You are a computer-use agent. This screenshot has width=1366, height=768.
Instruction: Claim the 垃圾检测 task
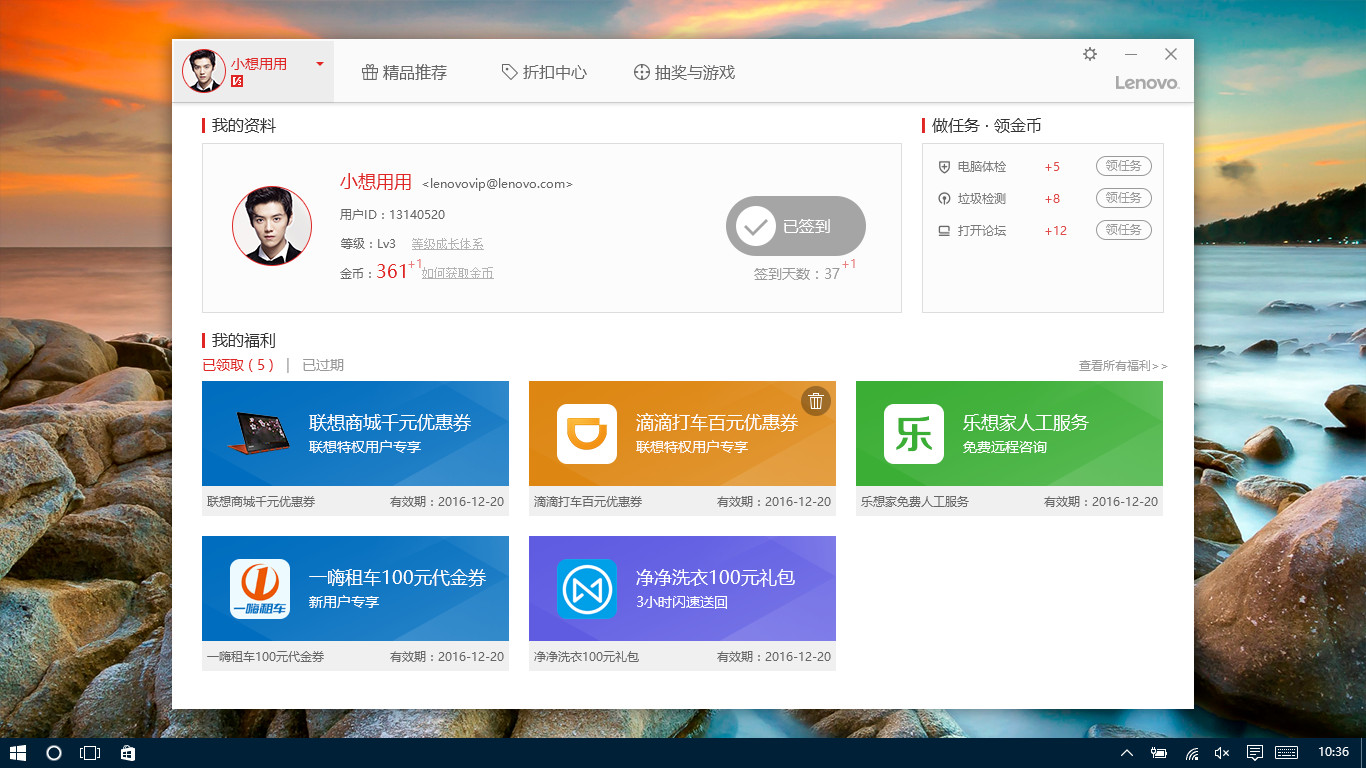pos(1123,198)
